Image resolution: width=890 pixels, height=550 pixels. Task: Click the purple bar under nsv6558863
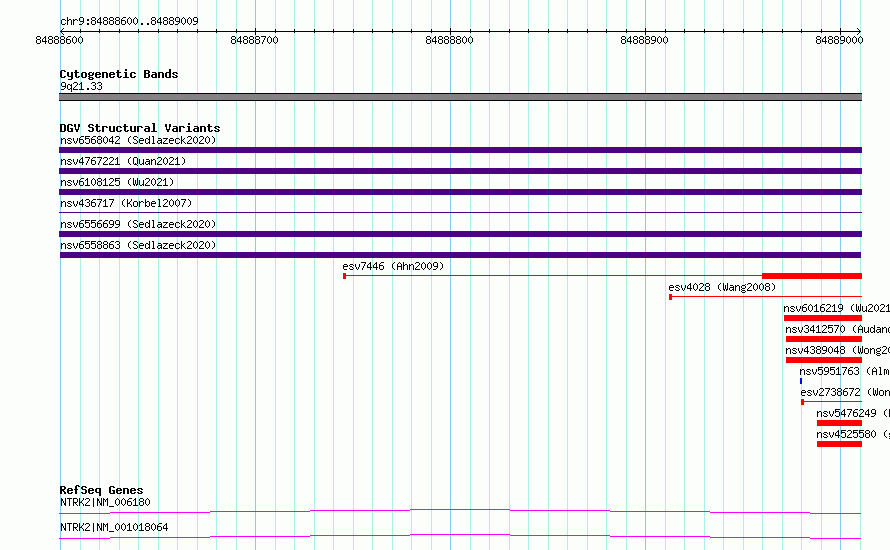[x=460, y=255]
